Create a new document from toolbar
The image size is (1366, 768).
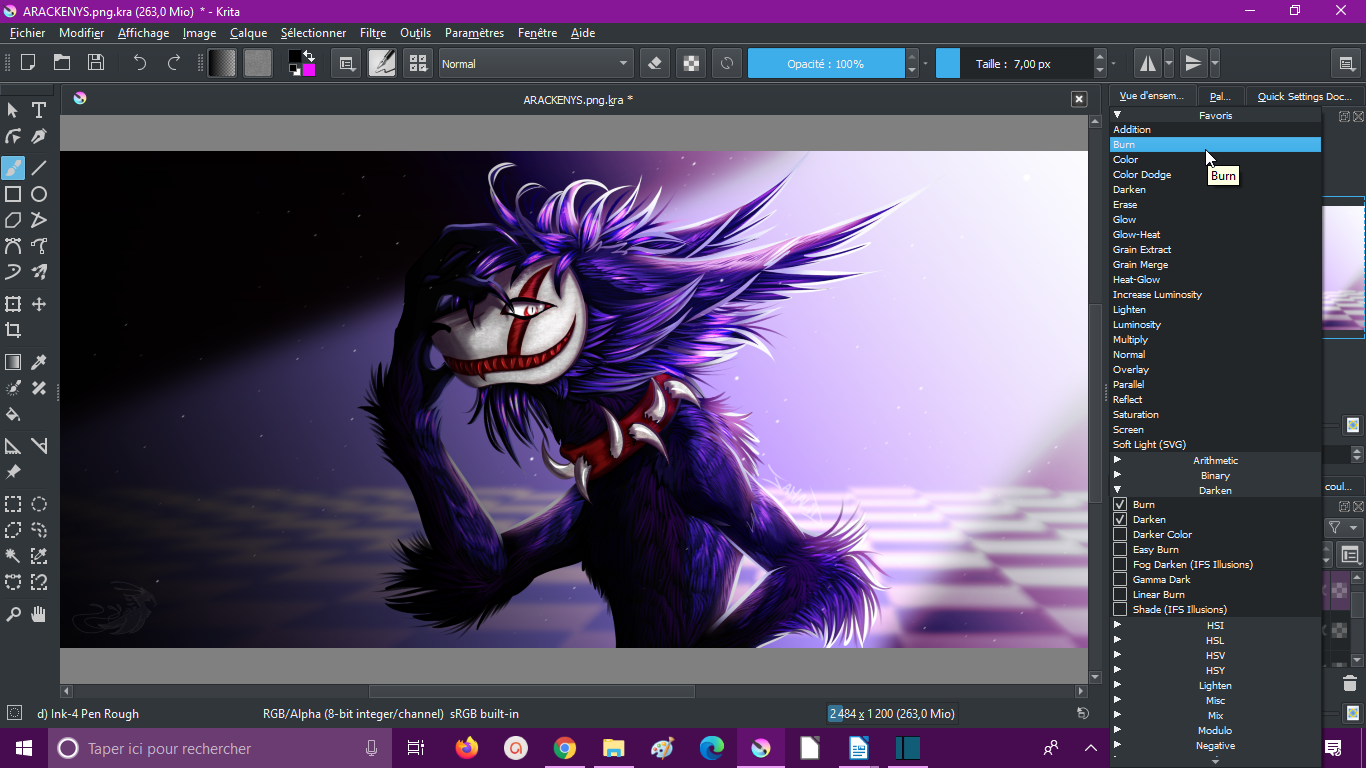tap(28, 63)
